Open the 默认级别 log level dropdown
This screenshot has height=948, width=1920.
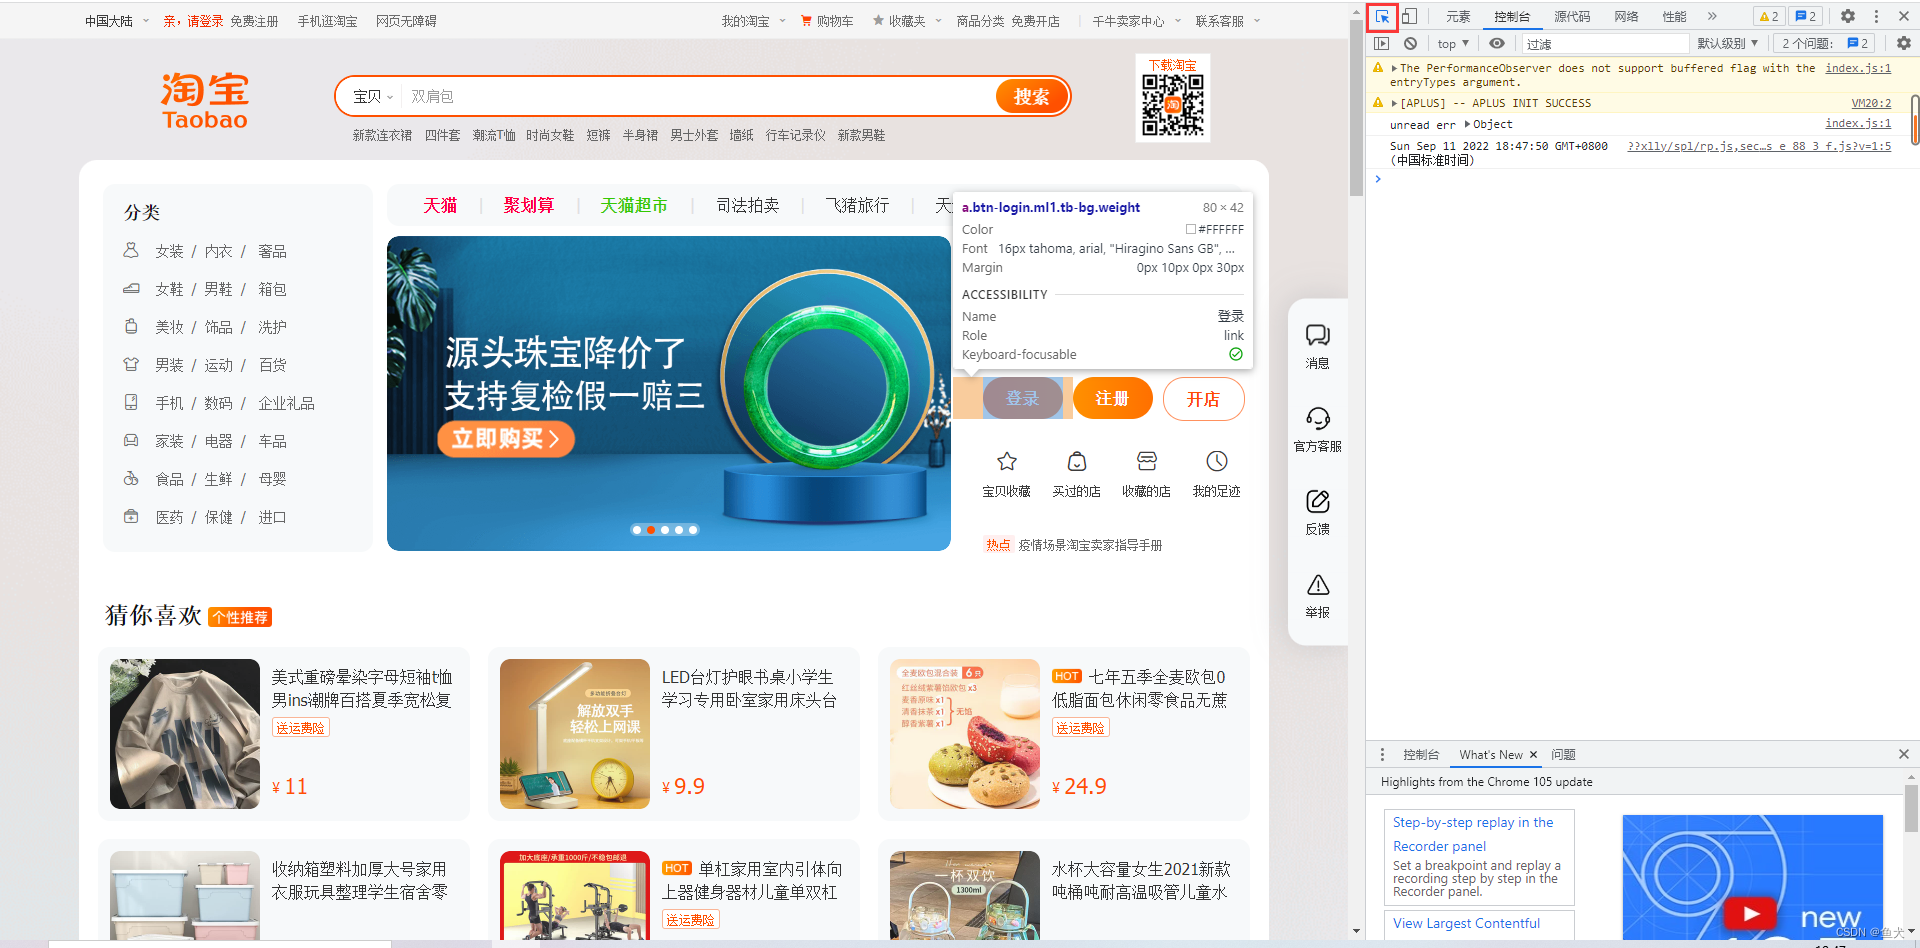pyautogui.click(x=1727, y=43)
